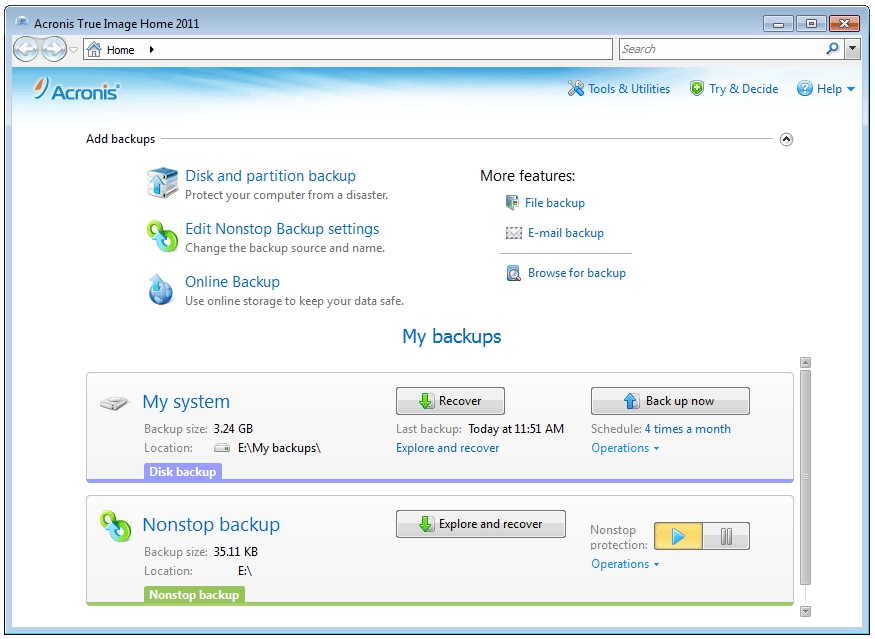Image resolution: width=875 pixels, height=639 pixels.
Task: Click the 3.24 GB backup size value
Action: (233, 429)
